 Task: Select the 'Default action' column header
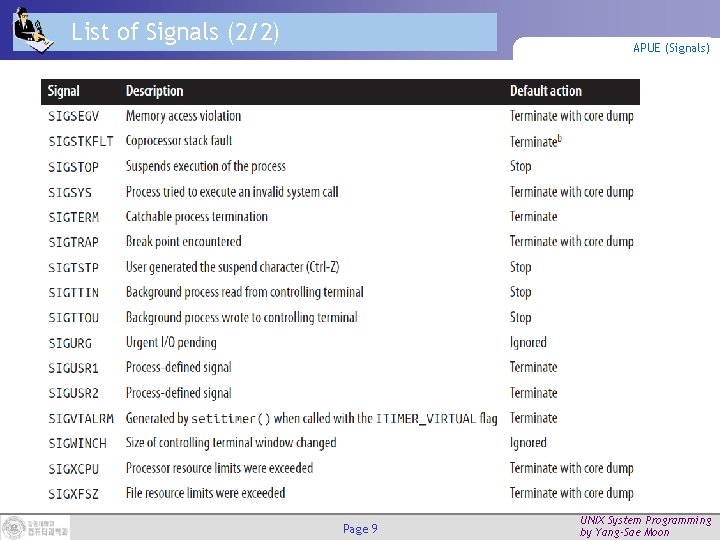point(545,91)
